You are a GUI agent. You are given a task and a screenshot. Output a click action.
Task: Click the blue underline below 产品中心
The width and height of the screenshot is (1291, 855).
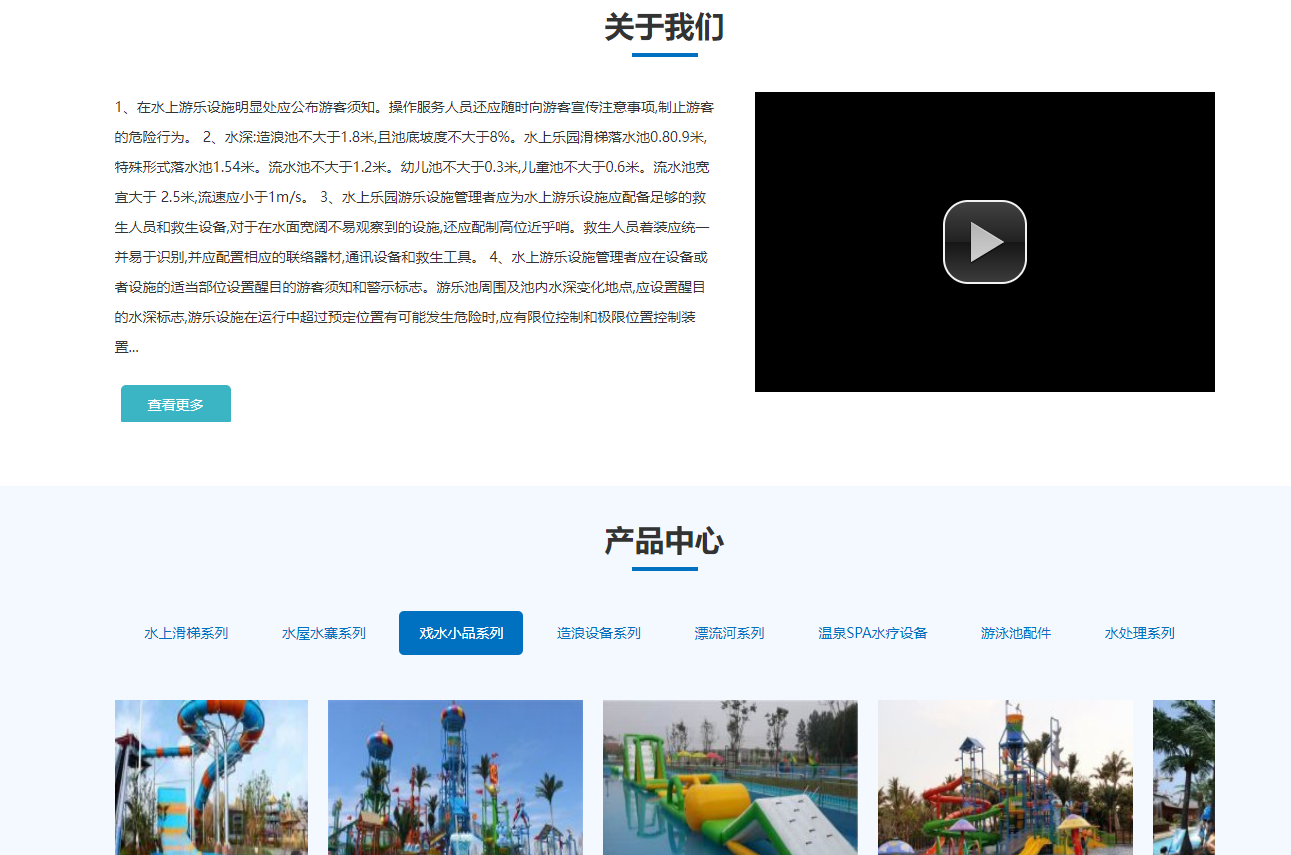tap(664, 569)
